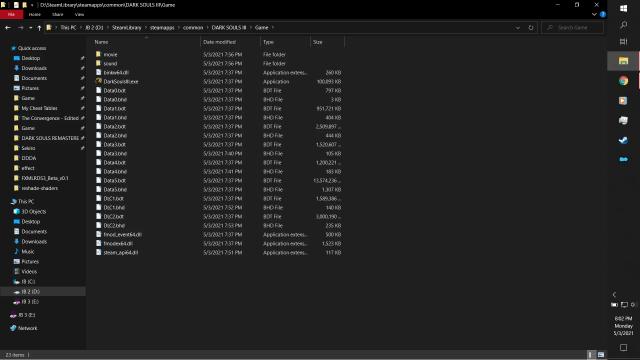The height and width of the screenshot is (360, 640).
Task: Navigate to This PC breadcrumb
Action: point(68,28)
